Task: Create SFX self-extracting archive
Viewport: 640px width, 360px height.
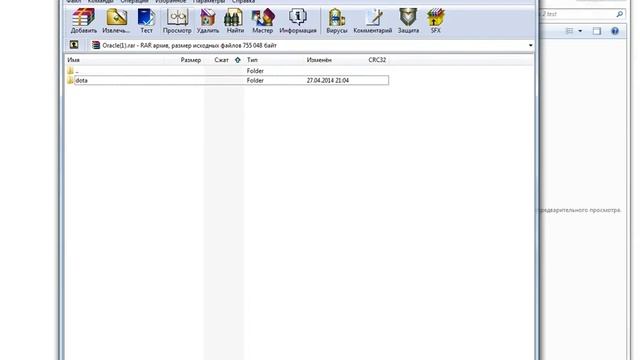Action: (436, 21)
